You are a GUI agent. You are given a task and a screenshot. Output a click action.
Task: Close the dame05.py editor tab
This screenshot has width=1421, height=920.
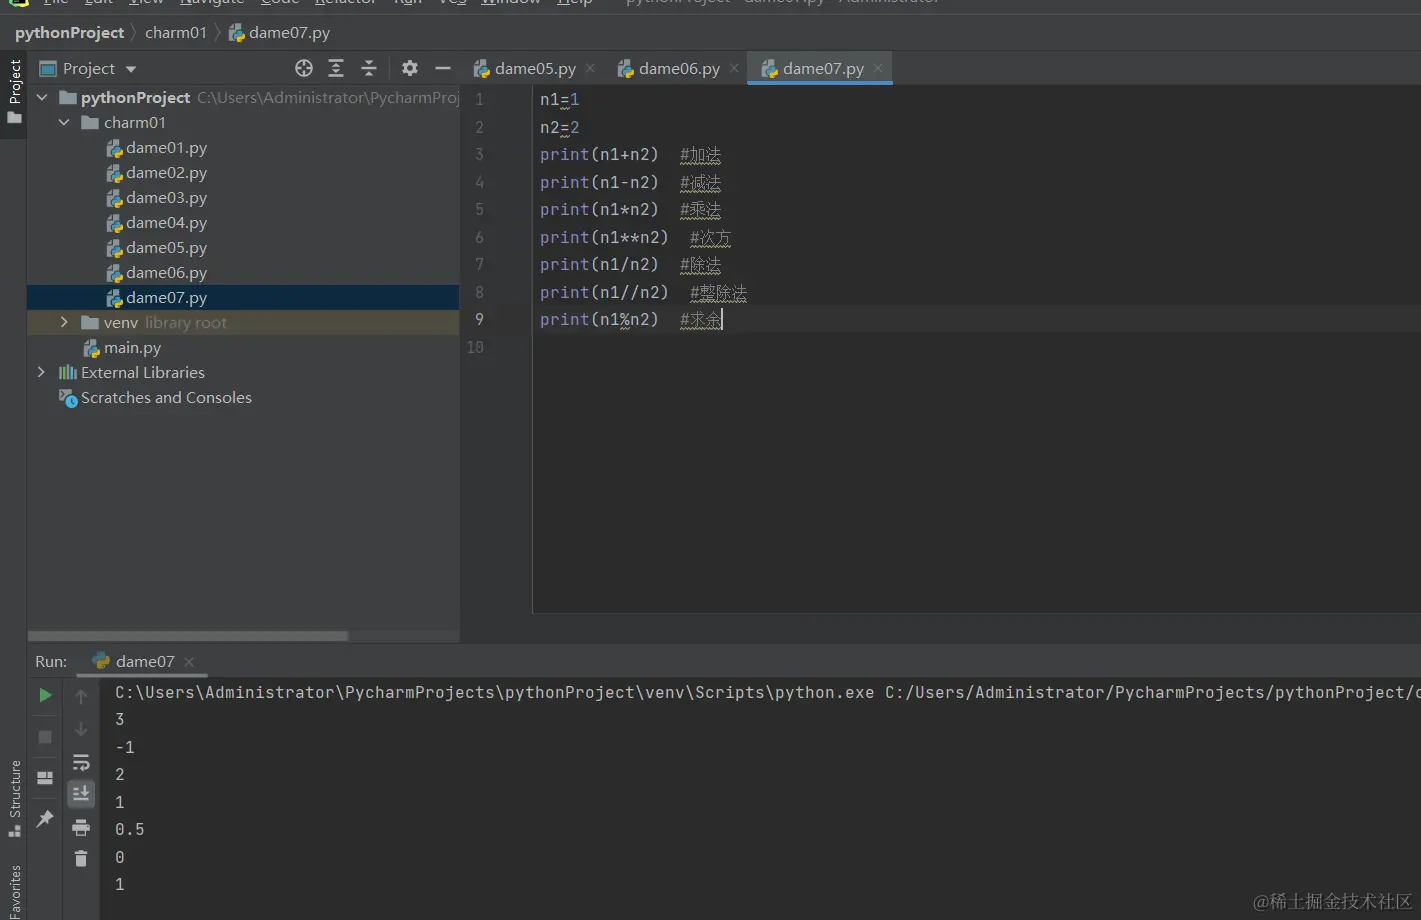tap(591, 68)
